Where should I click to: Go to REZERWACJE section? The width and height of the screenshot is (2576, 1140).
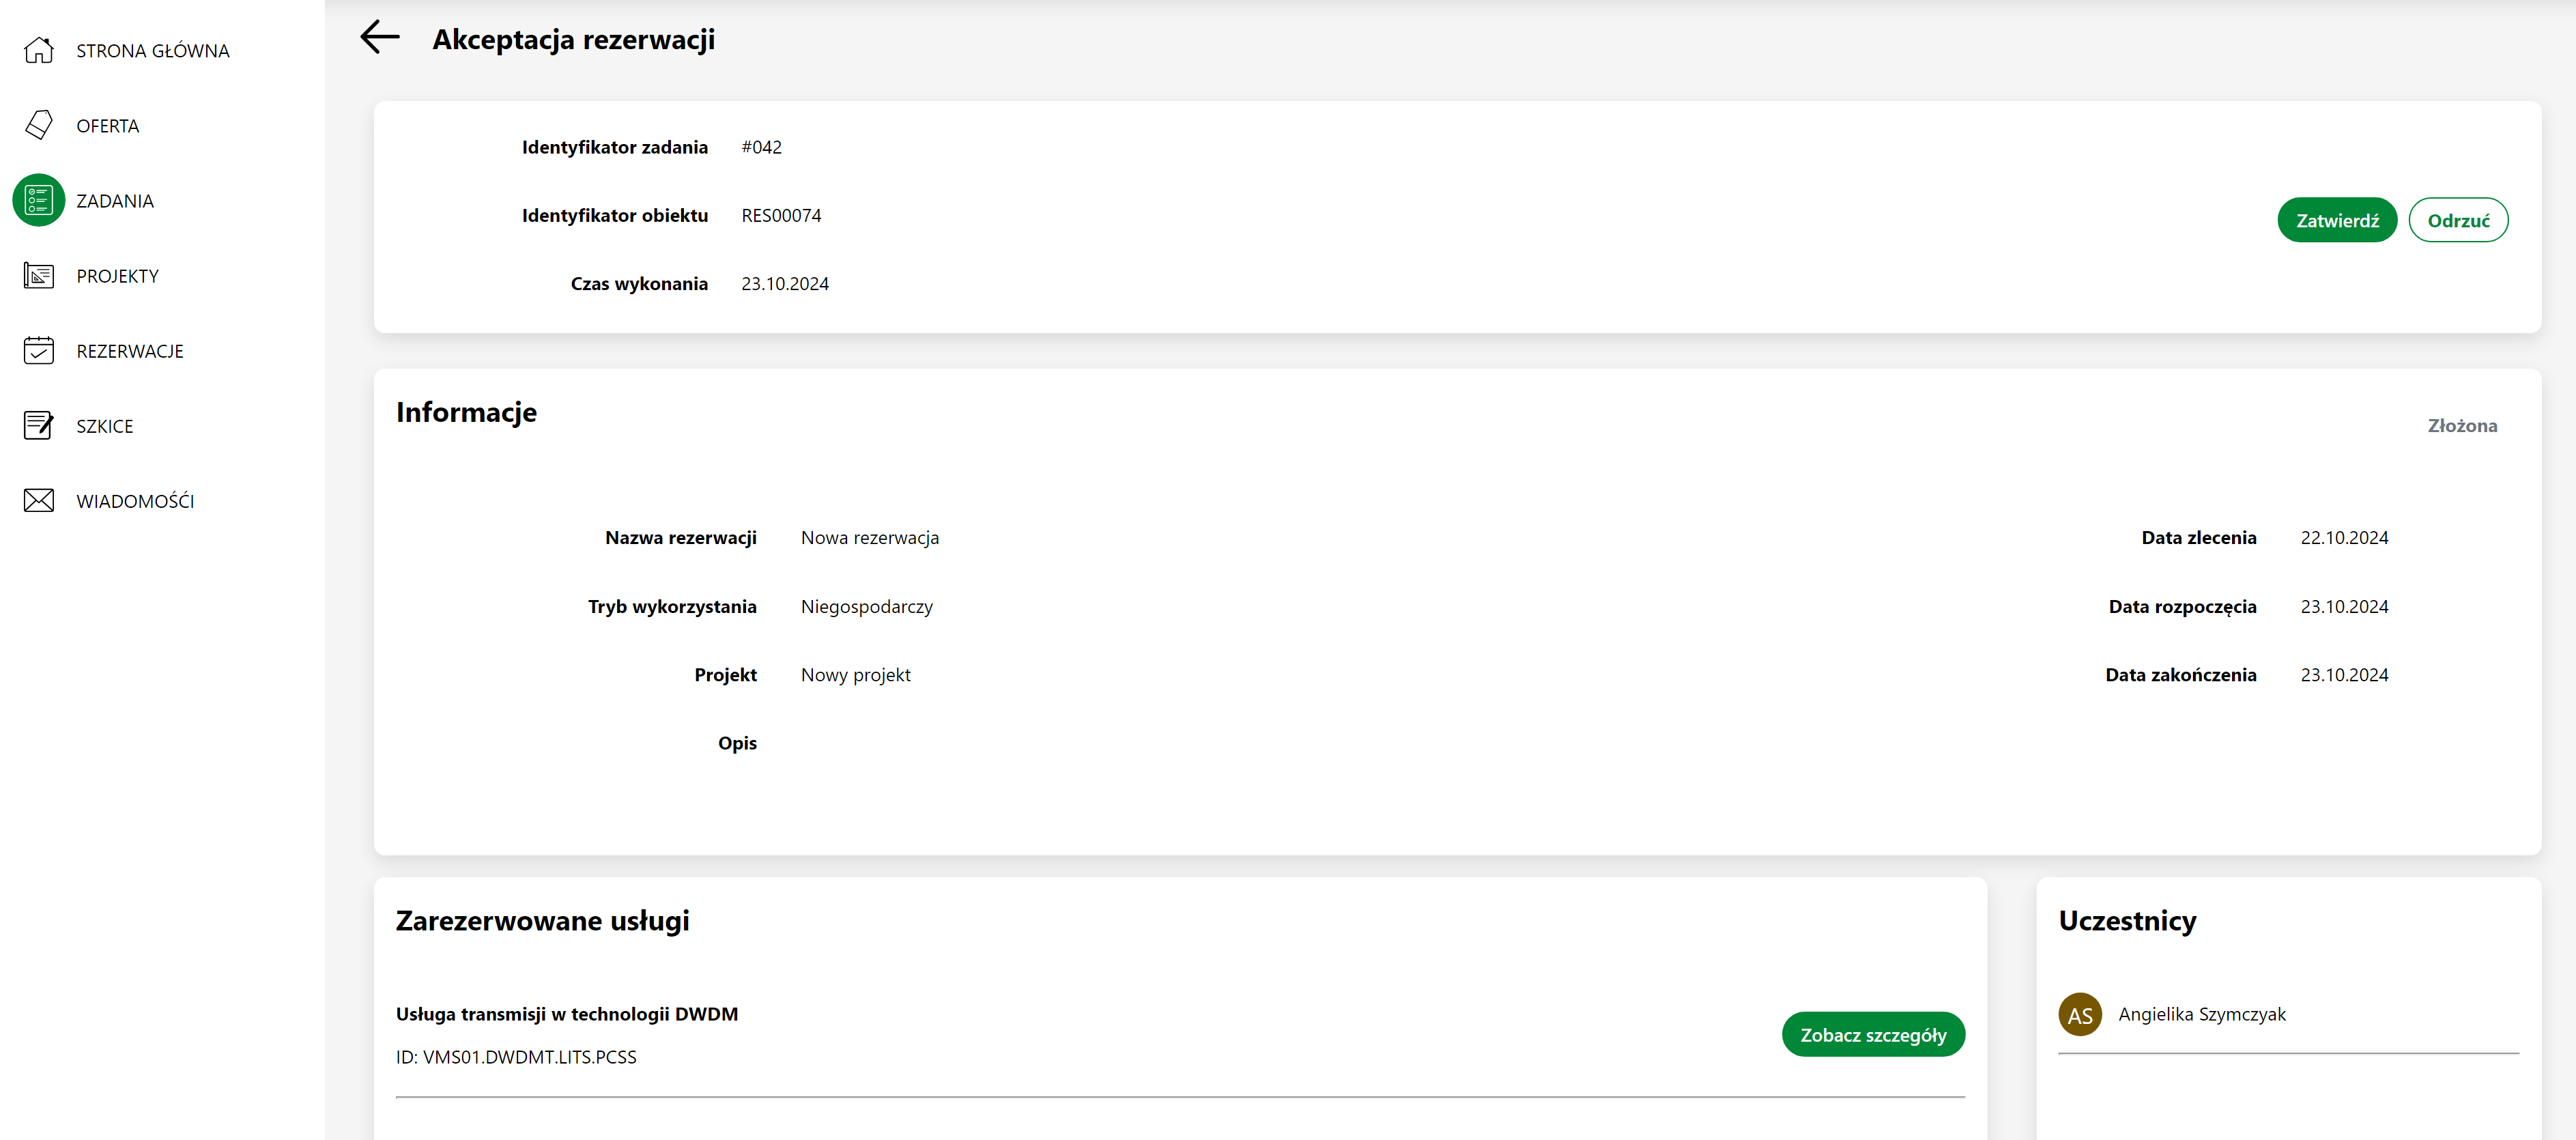point(130,351)
